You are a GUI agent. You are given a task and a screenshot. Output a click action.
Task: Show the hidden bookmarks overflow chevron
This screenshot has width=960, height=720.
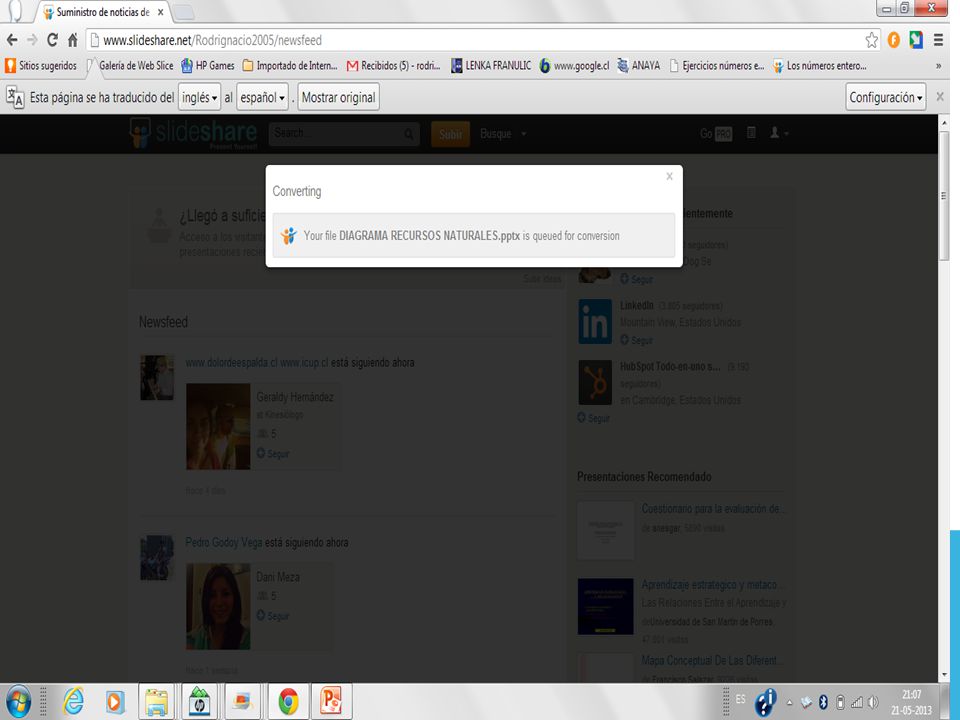tap(938, 66)
